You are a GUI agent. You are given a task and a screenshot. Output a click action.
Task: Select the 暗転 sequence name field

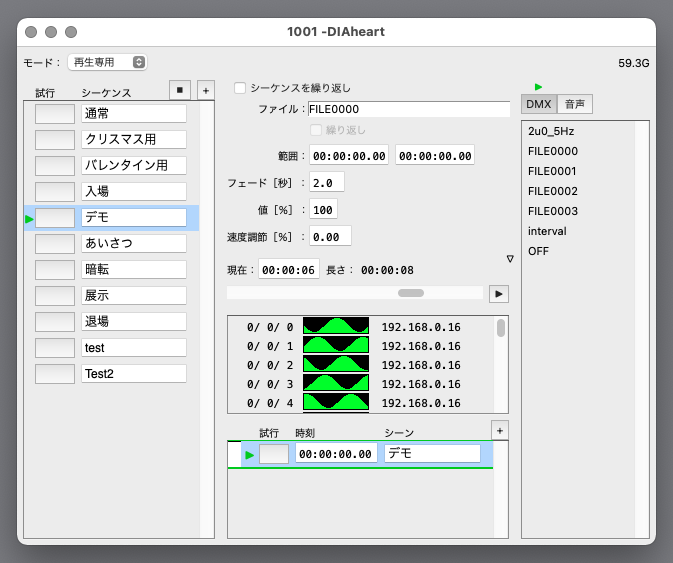134,269
